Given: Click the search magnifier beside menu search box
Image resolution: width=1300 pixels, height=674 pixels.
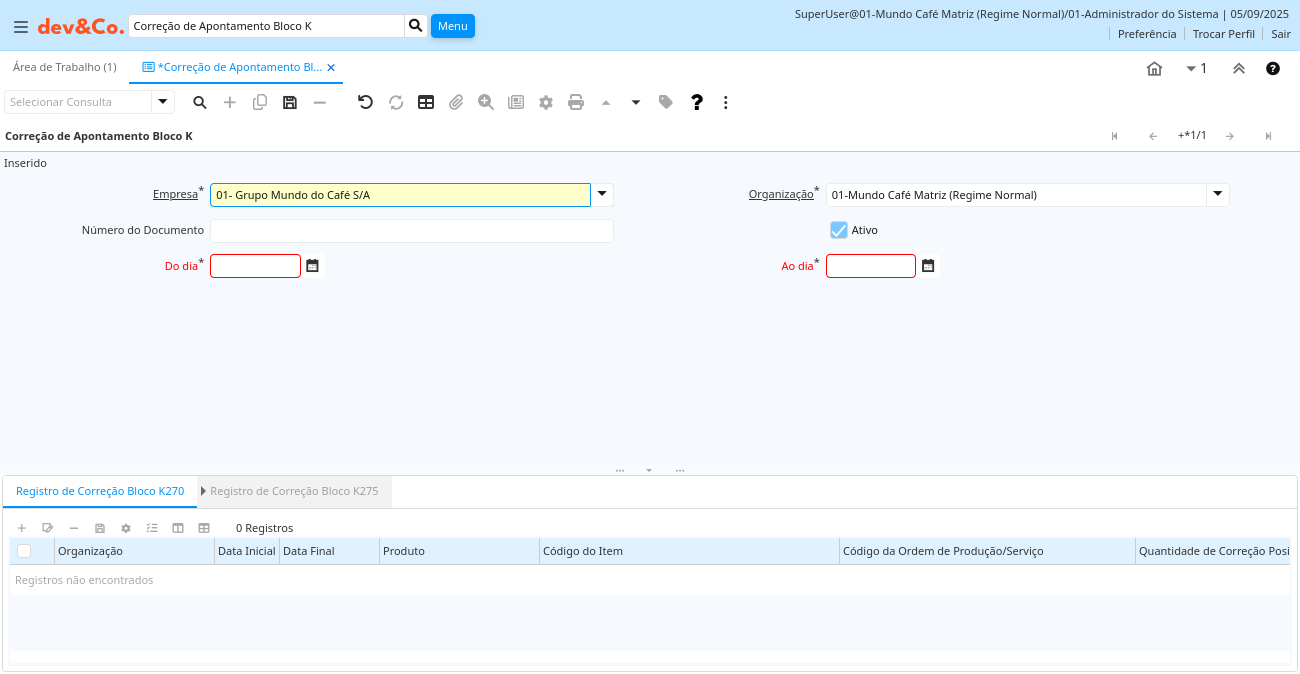Looking at the screenshot, I should click(x=416, y=26).
